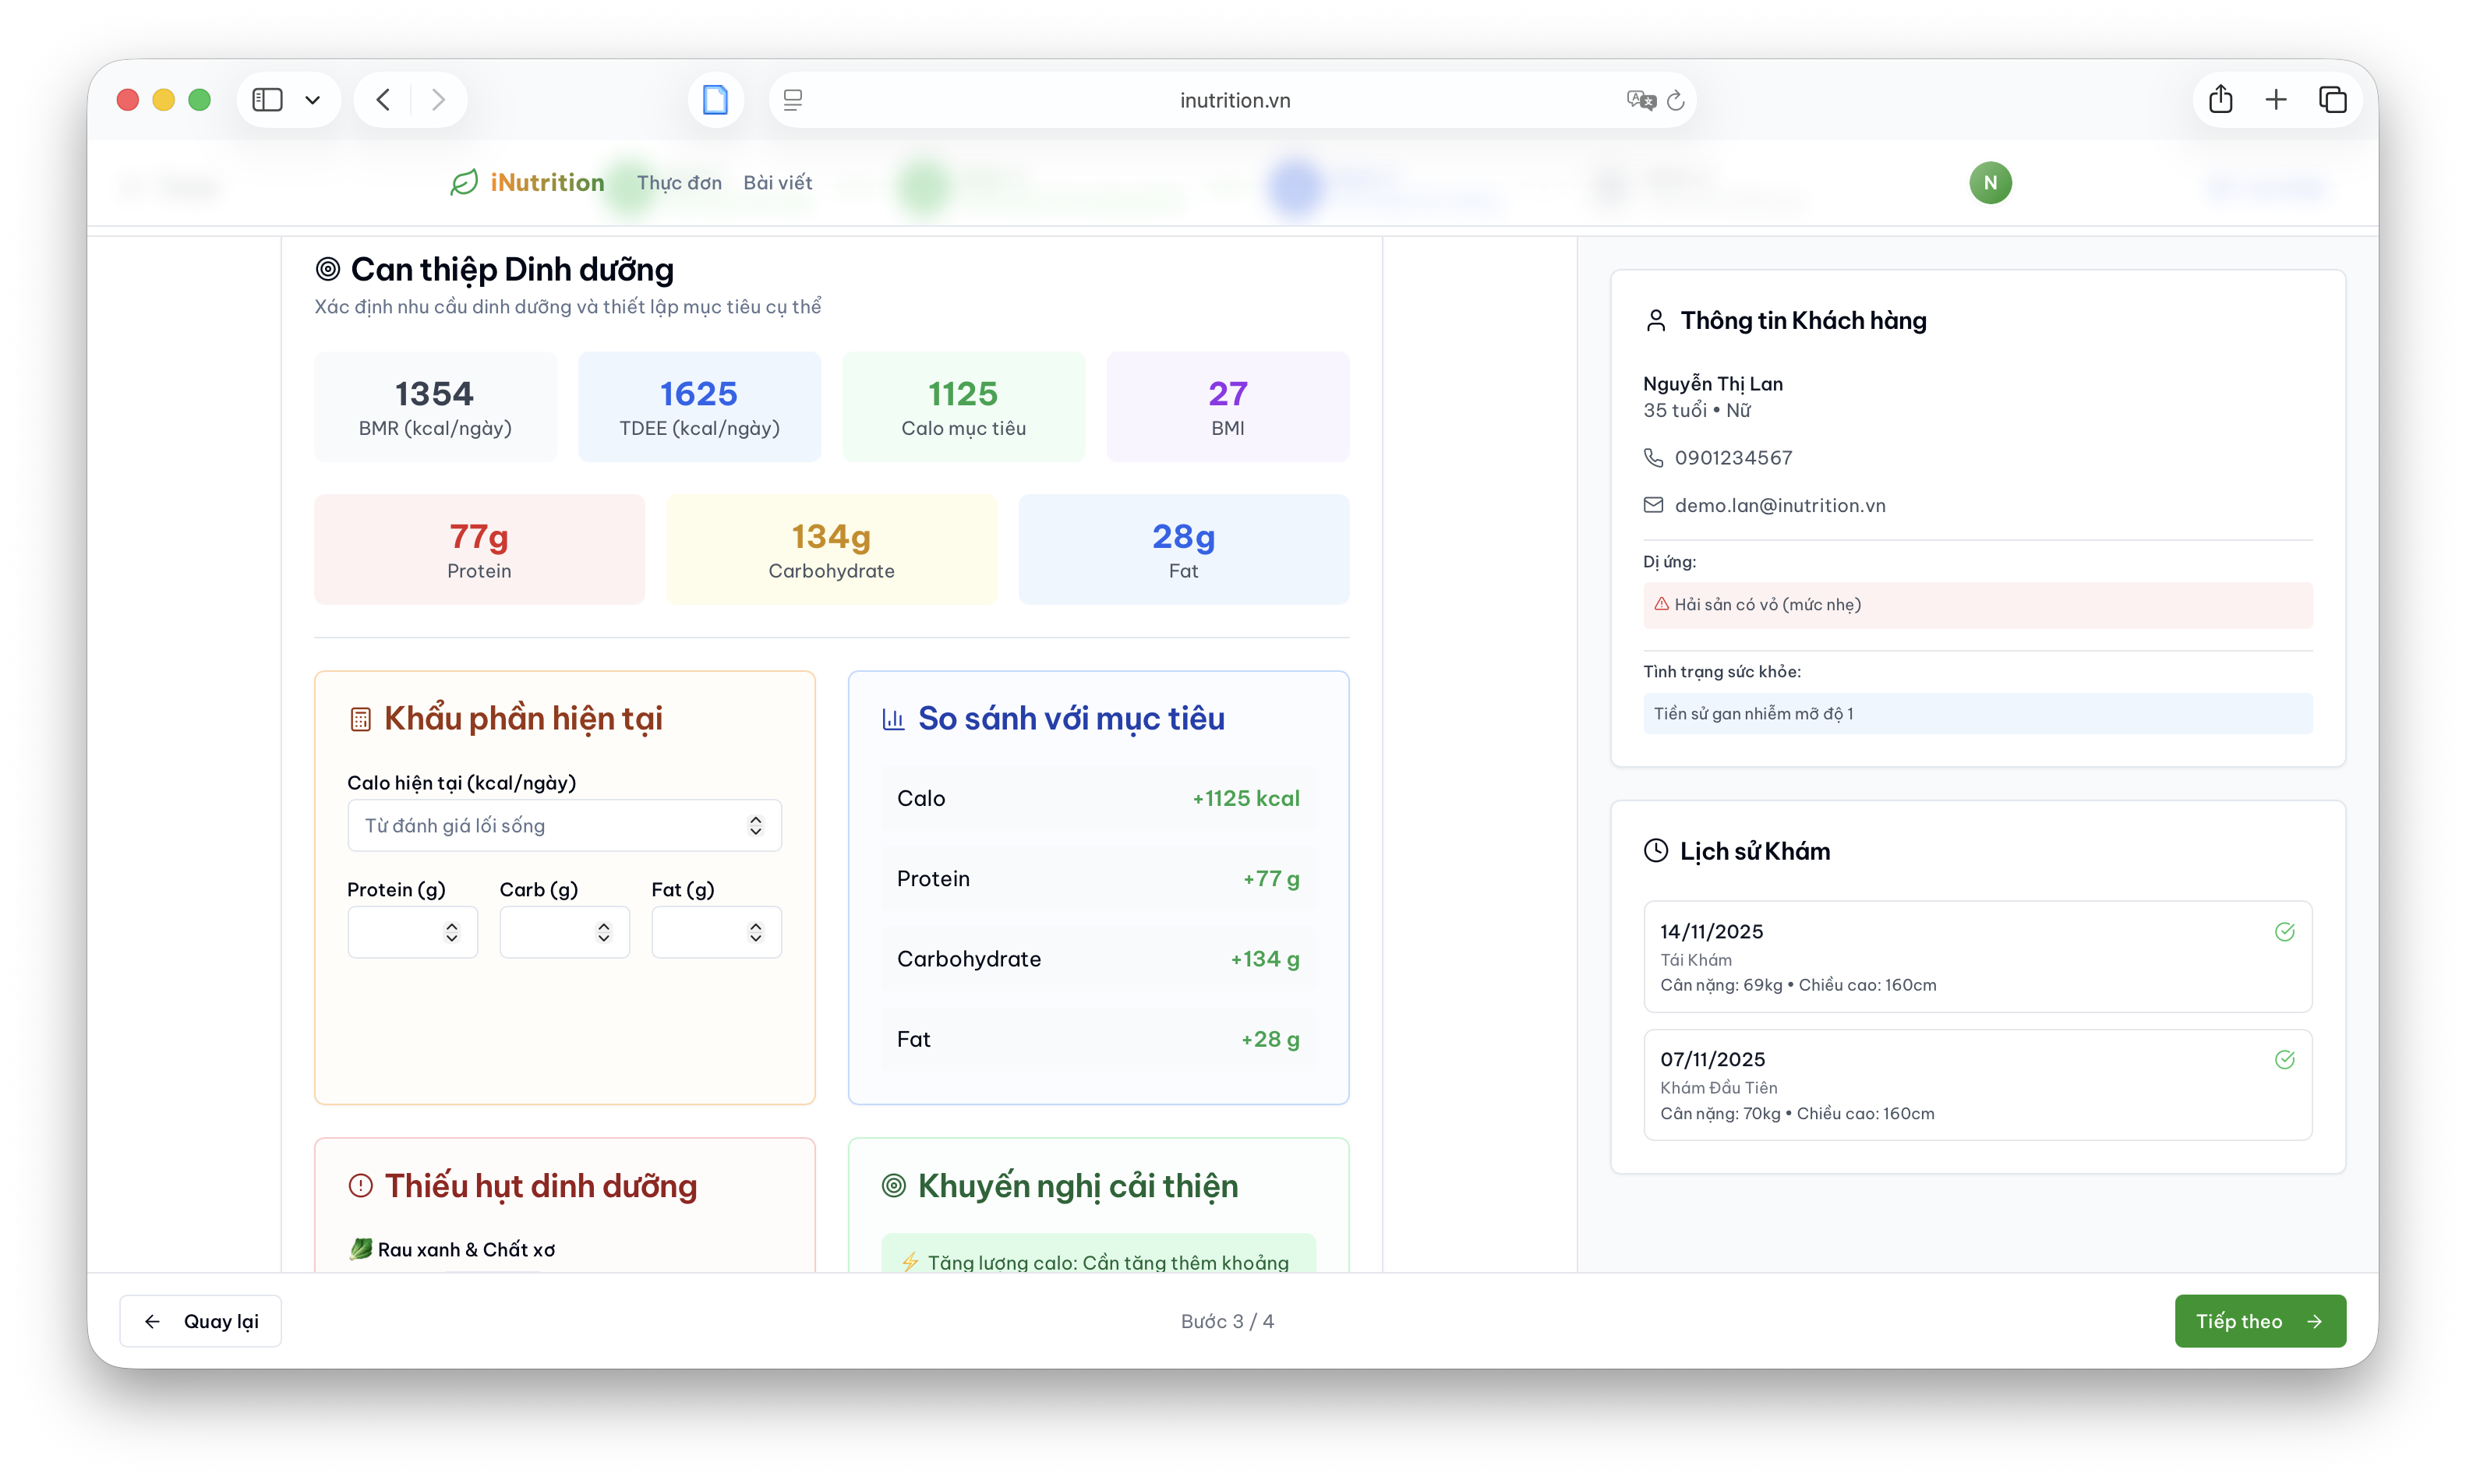Image resolution: width=2466 pixels, height=1484 pixels.
Task: Click the browser back arrow
Action: coord(384,100)
